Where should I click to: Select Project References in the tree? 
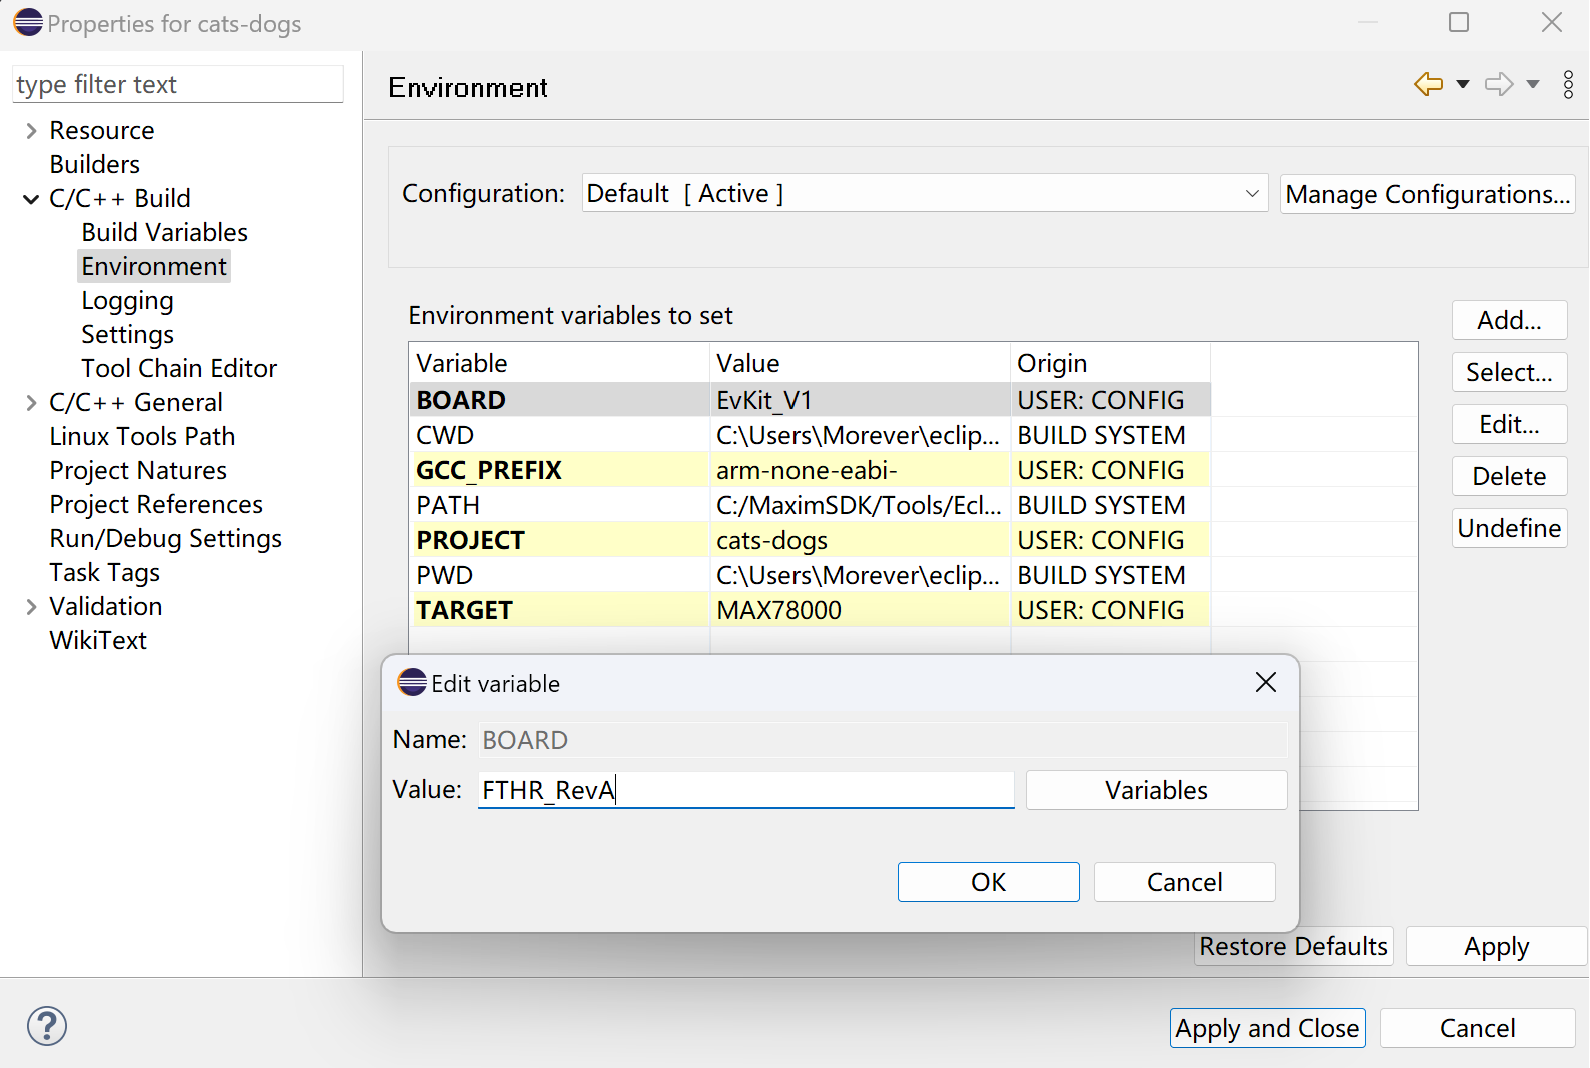(156, 504)
